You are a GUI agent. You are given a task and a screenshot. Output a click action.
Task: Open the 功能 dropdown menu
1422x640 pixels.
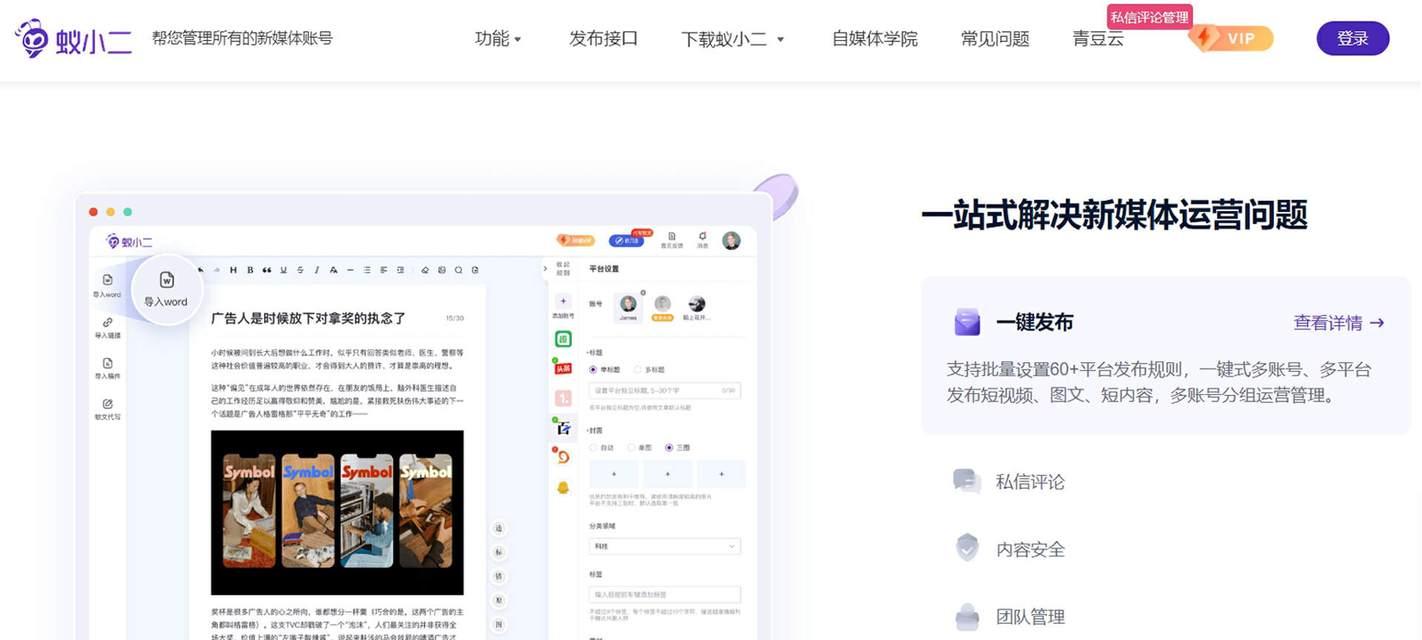tap(498, 39)
